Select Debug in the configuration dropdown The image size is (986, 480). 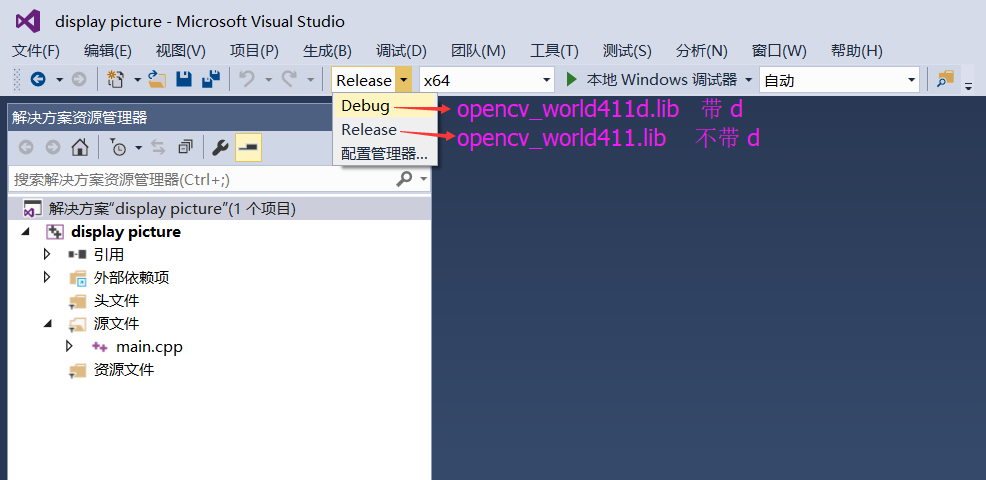[x=365, y=106]
